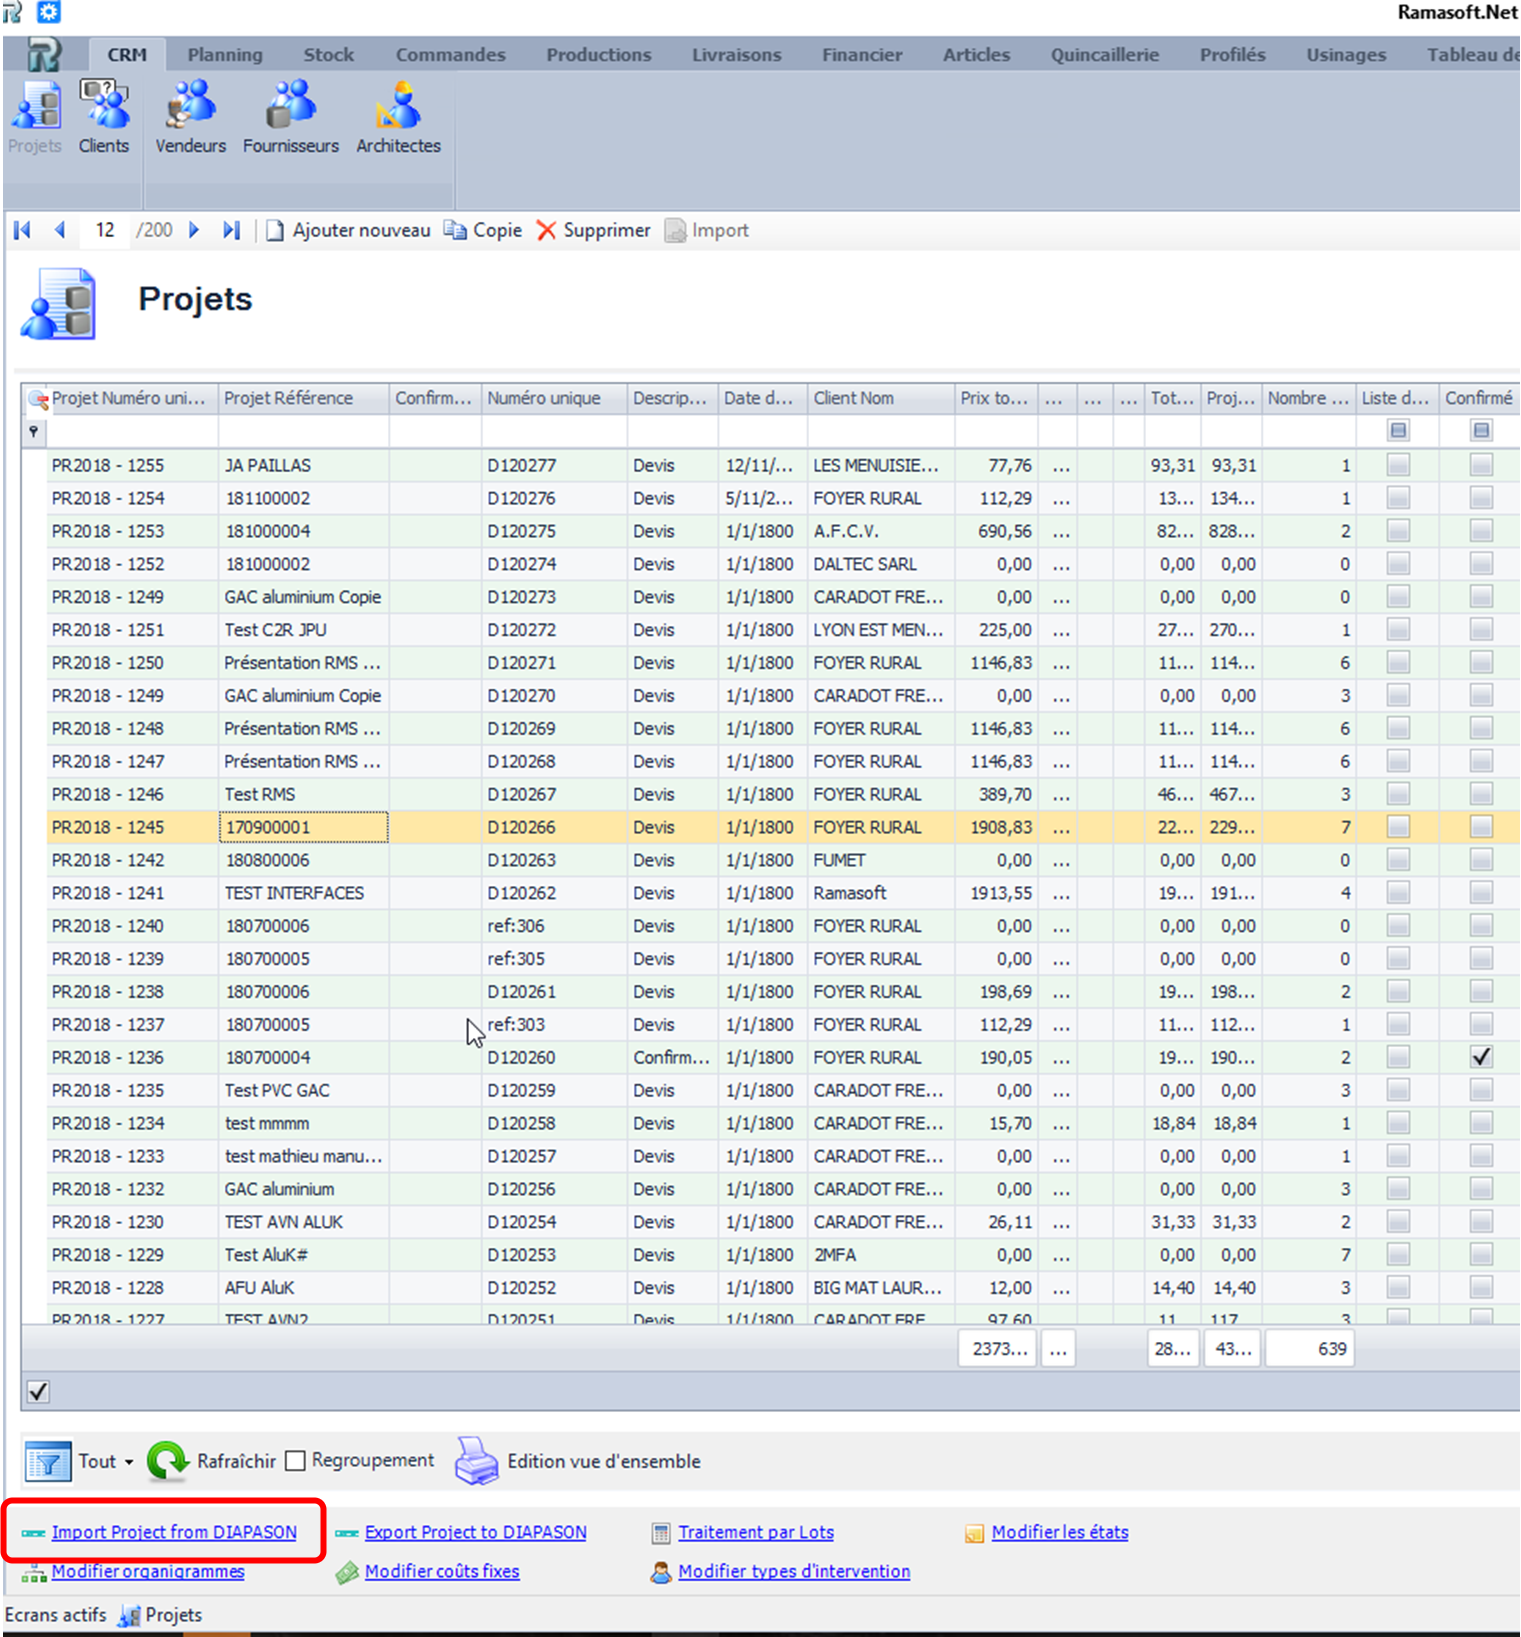Tick Liste d... checkbox for PR2018 - 1255
Screen dimensions: 1521x1637
(x=1398, y=465)
